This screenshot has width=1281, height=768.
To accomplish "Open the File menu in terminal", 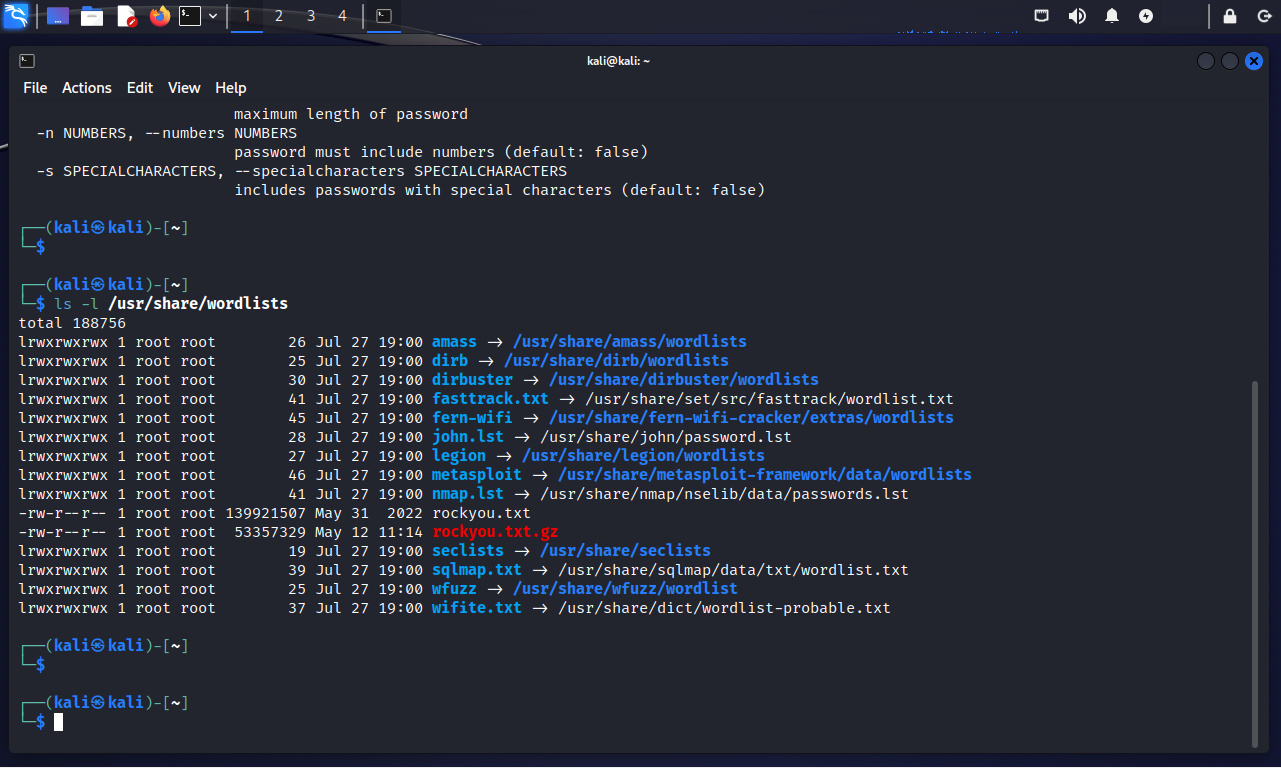I will (x=35, y=88).
